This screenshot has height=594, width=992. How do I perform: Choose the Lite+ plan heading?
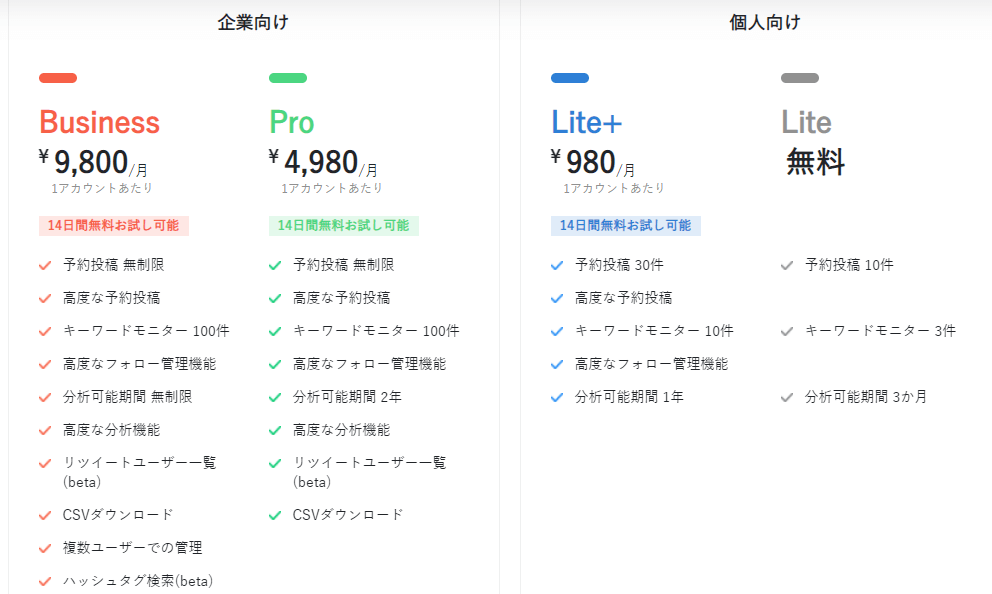point(586,122)
